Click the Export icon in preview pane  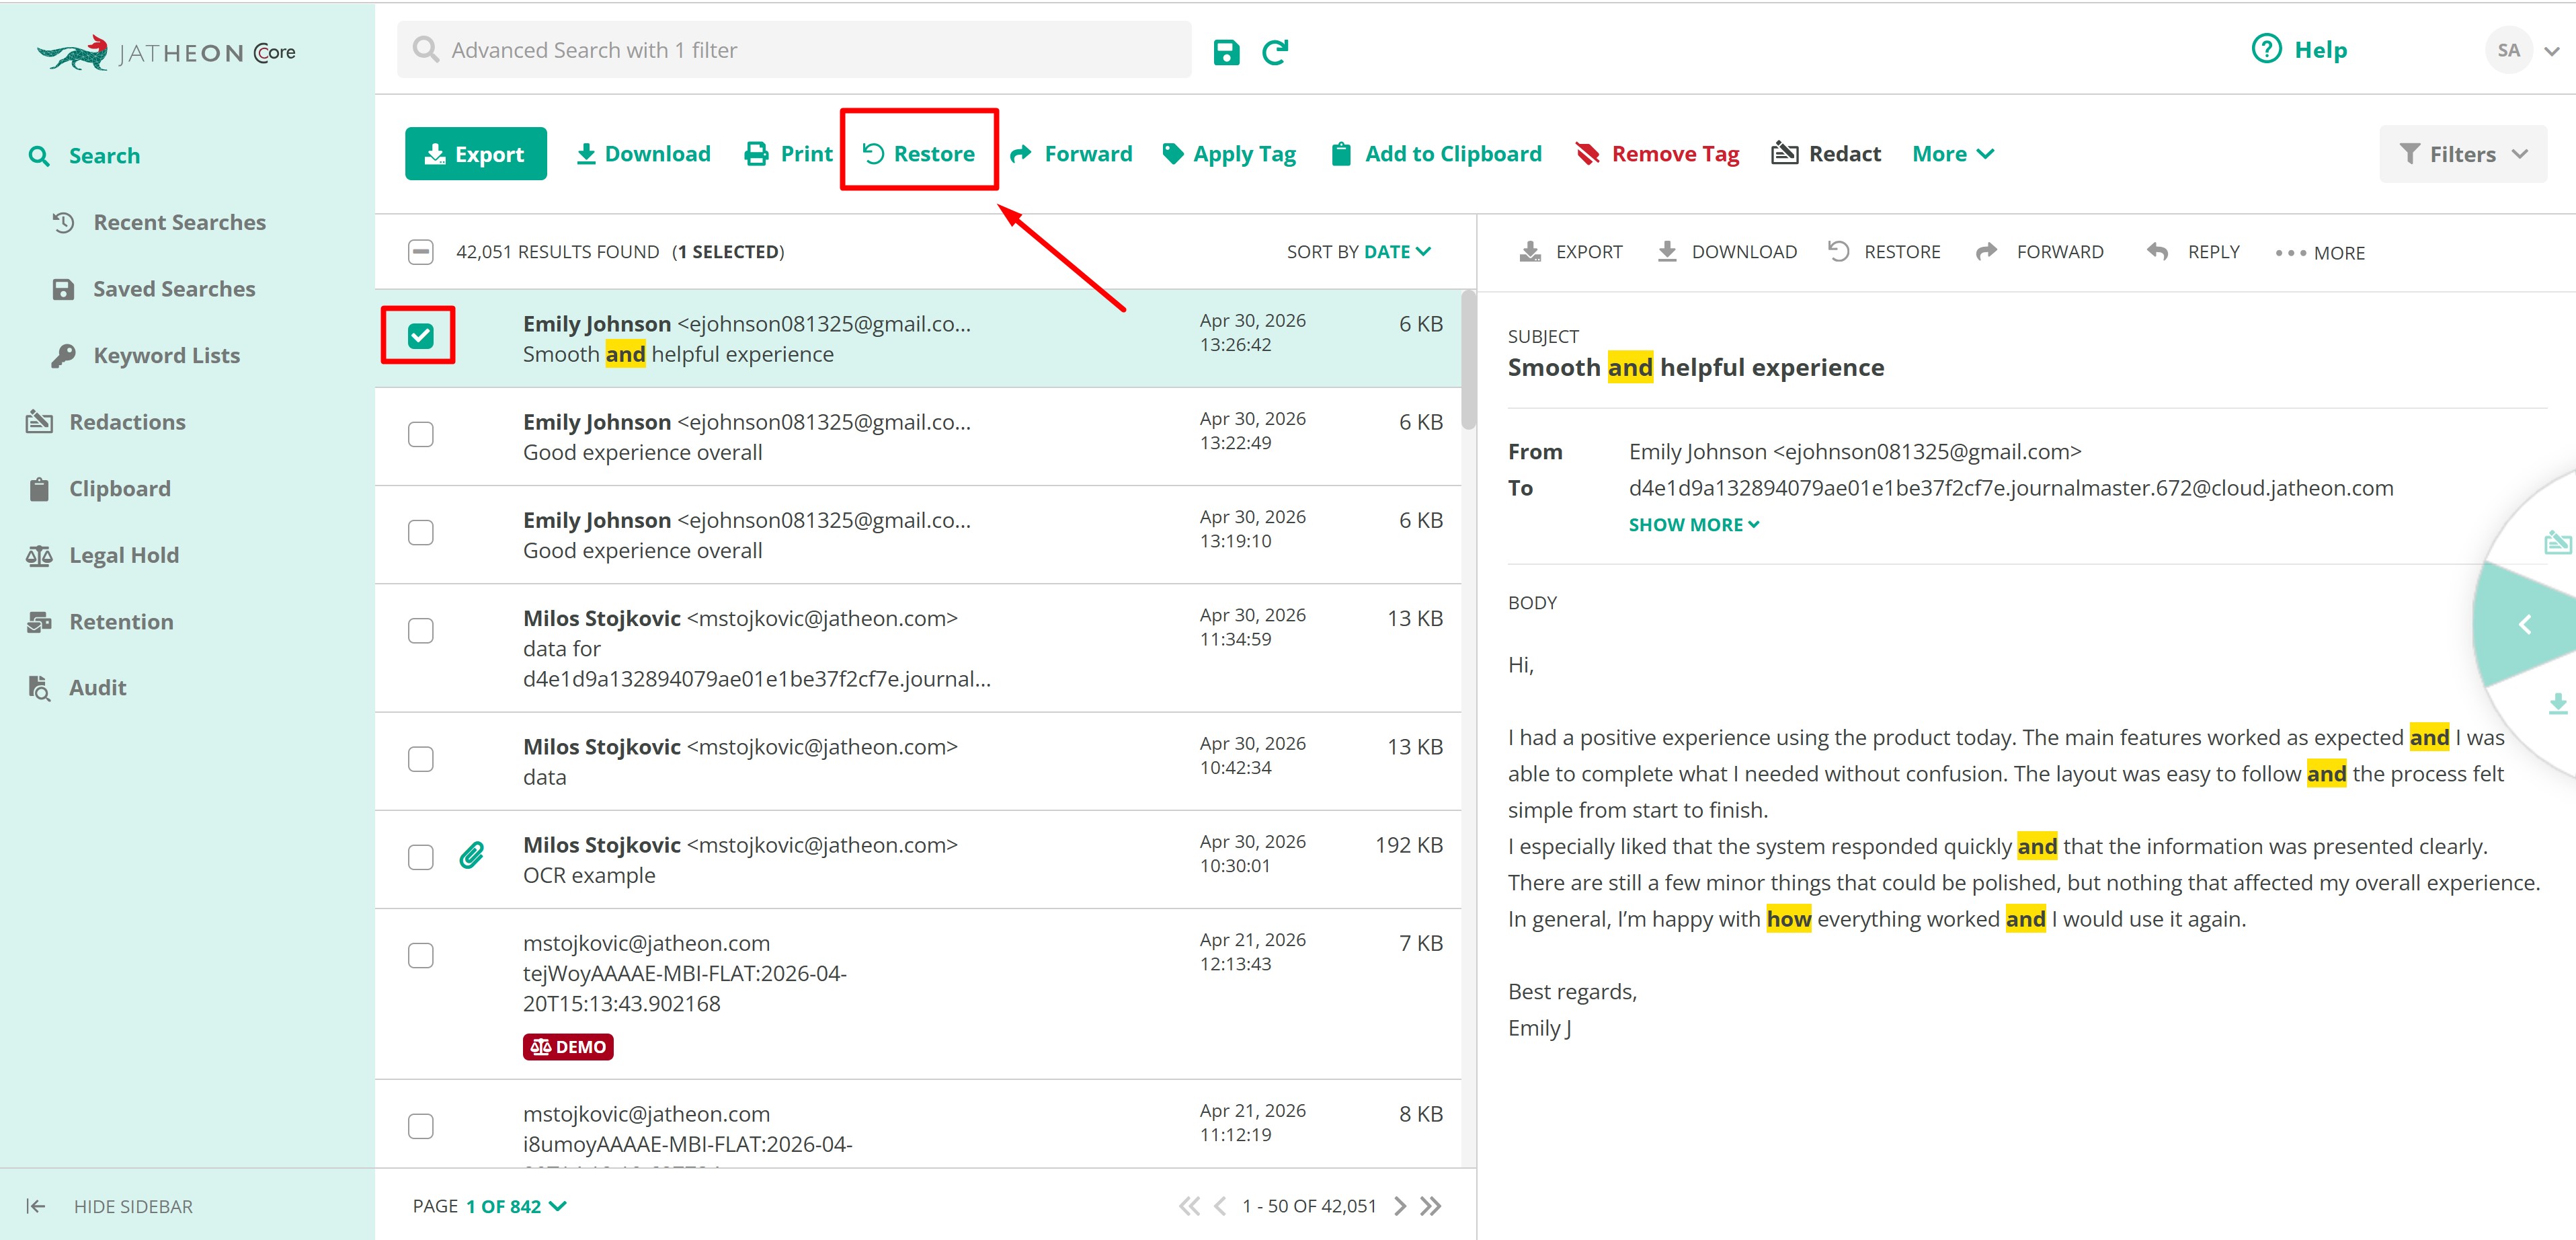pyautogui.click(x=1530, y=252)
